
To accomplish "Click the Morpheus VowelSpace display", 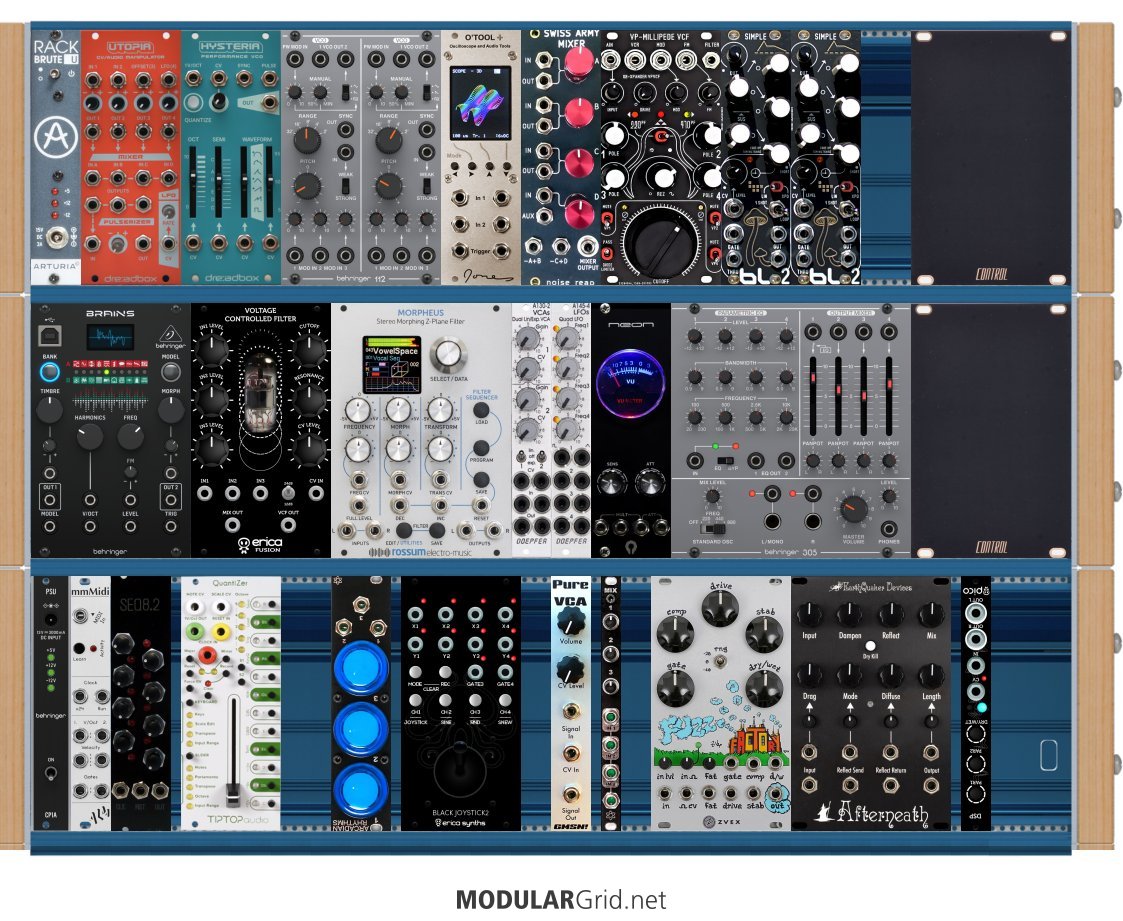I will coord(392,365).
